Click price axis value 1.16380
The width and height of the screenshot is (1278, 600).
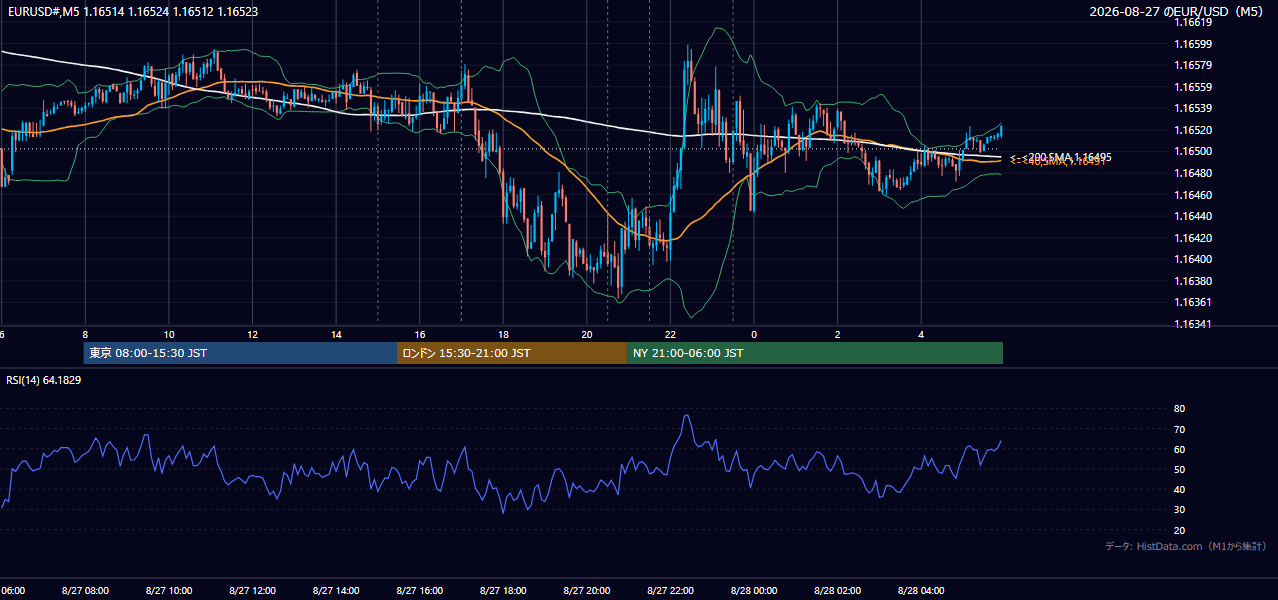pos(1192,281)
